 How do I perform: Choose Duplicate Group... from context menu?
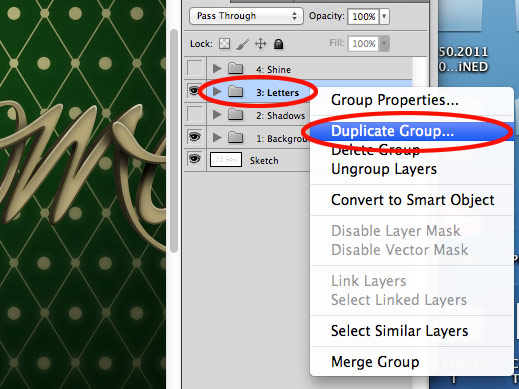[x=411, y=131]
